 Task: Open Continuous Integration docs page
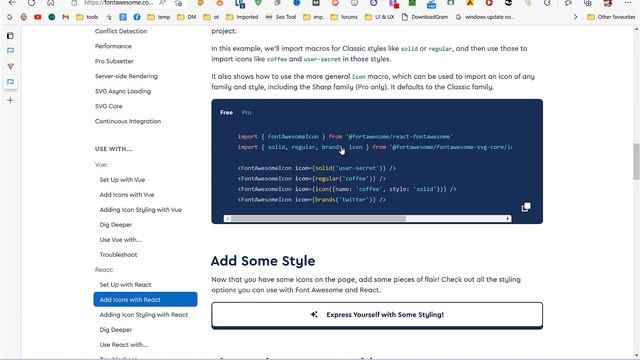[128, 121]
